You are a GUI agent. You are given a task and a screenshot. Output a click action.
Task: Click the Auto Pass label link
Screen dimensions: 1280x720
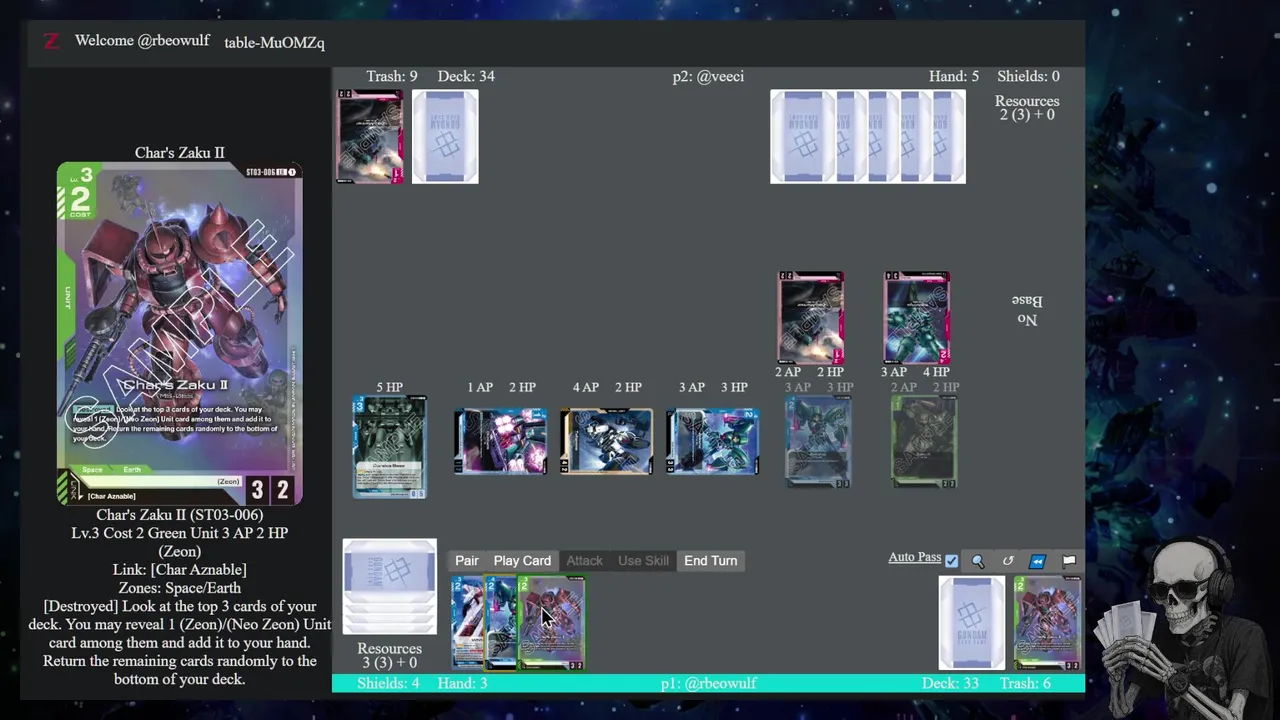914,557
